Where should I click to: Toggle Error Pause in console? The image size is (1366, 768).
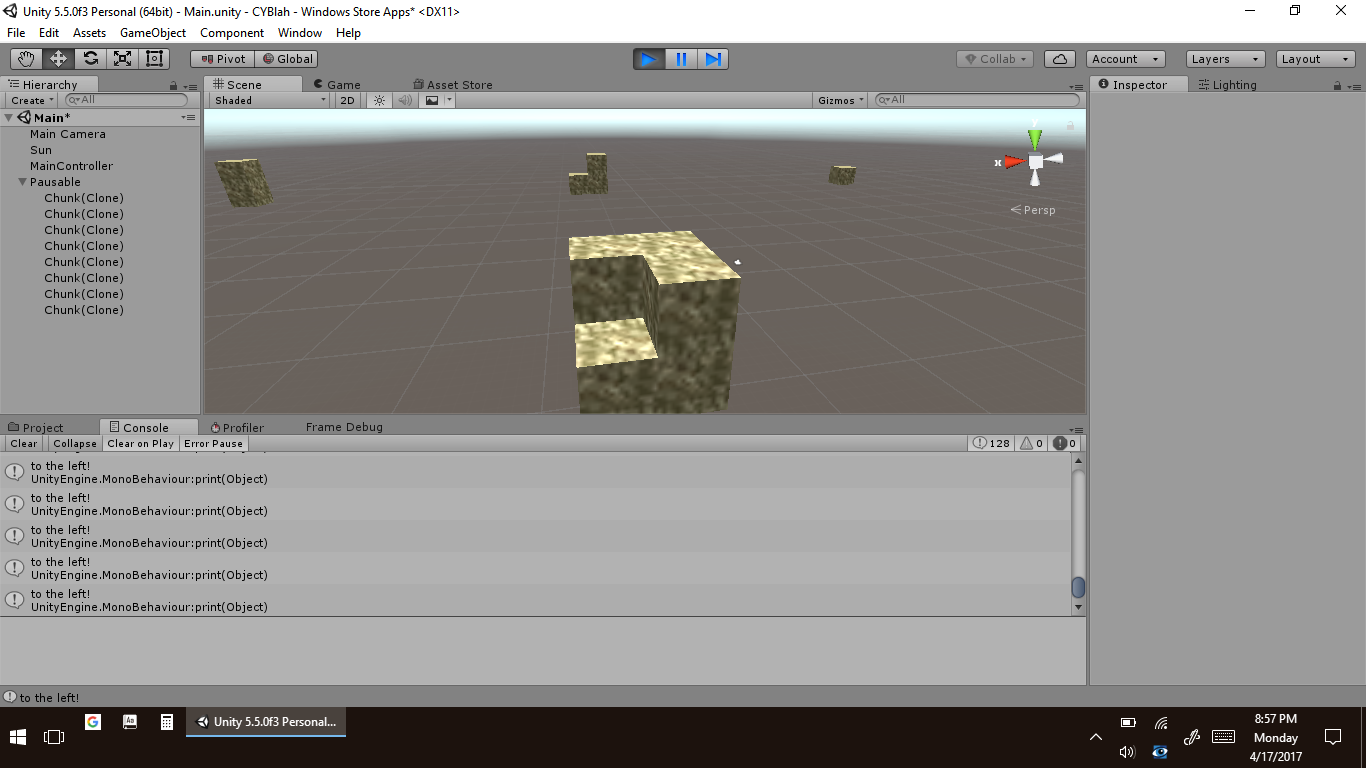pyautogui.click(x=213, y=443)
